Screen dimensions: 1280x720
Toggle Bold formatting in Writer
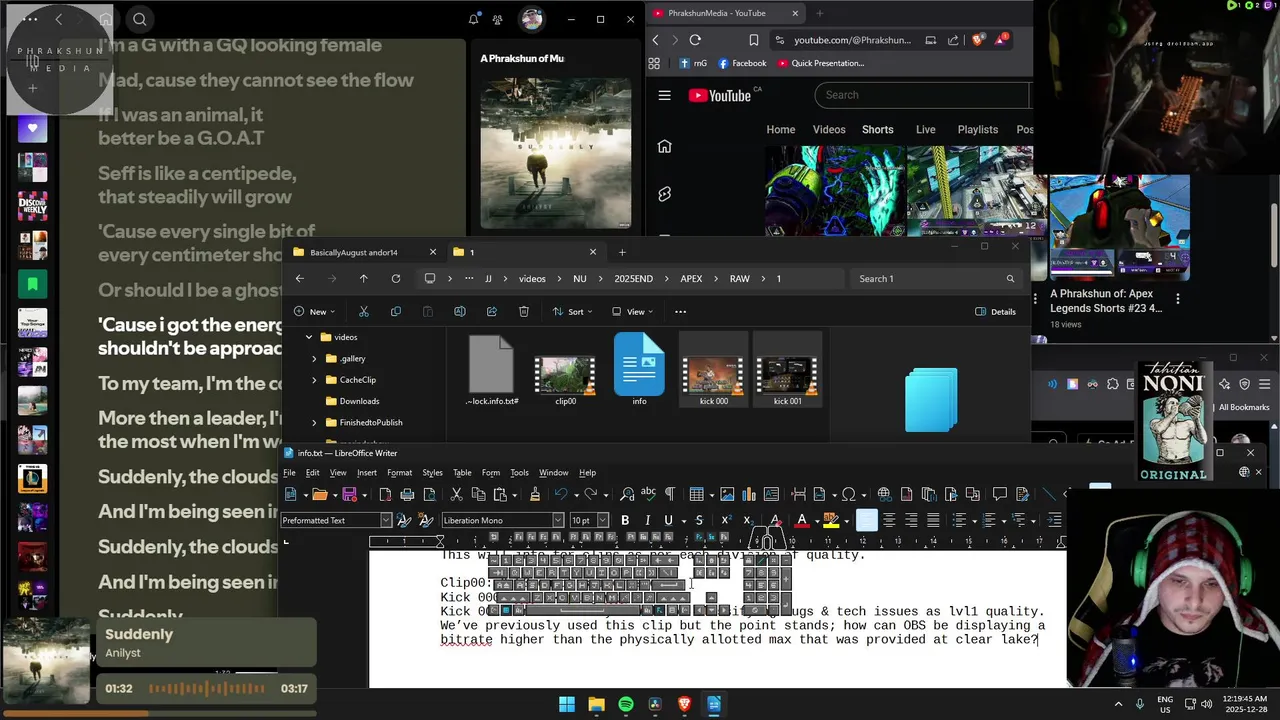(x=625, y=520)
